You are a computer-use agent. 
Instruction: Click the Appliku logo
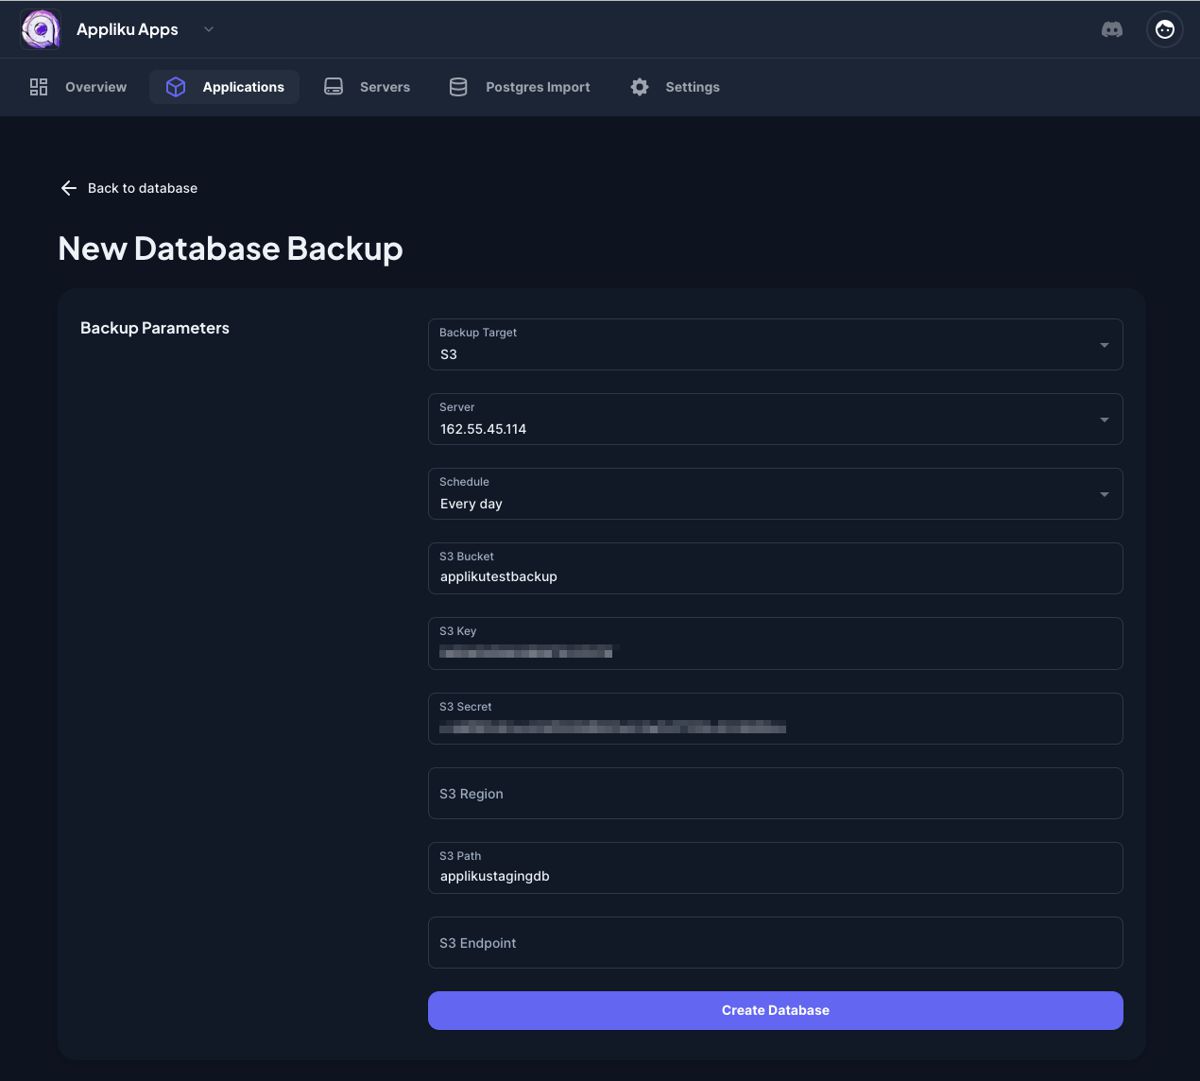tap(40, 29)
